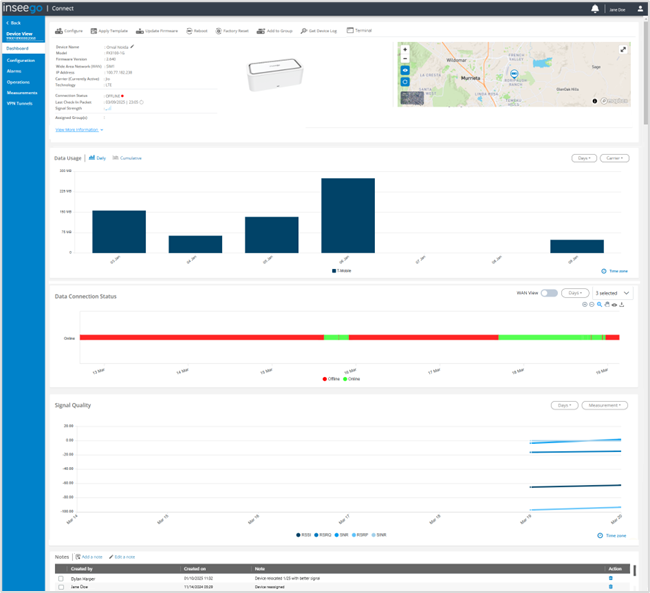Screen dimensions: 650x593
Task: Zoom in on the map
Action: 405,49
